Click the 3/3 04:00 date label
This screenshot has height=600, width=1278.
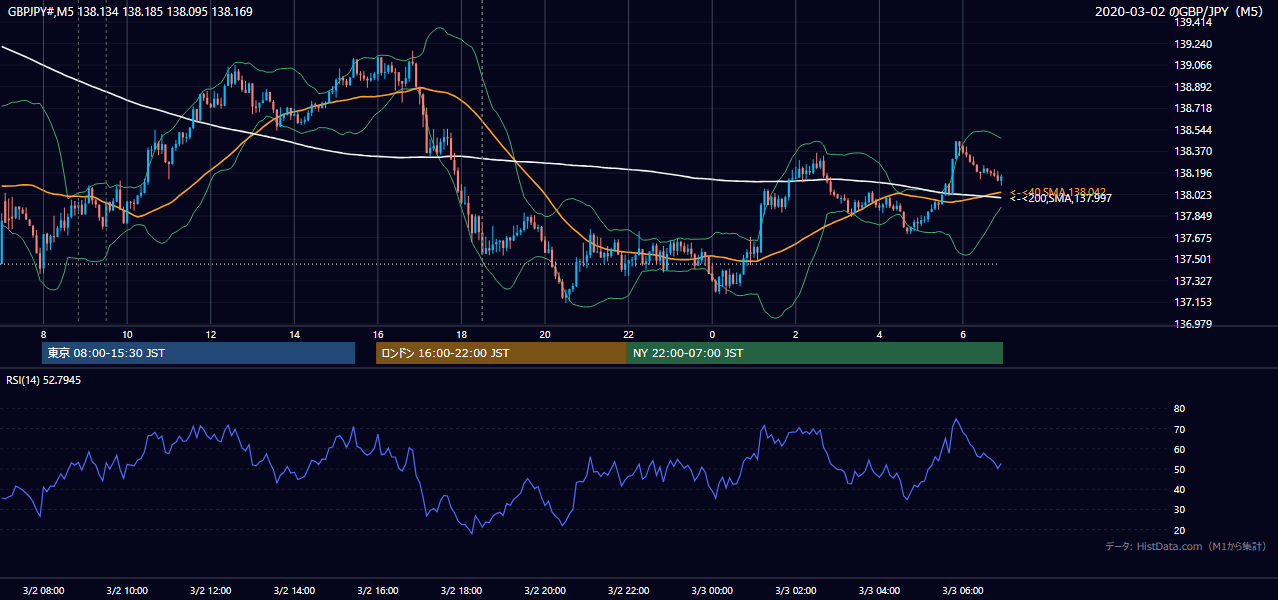click(x=880, y=591)
